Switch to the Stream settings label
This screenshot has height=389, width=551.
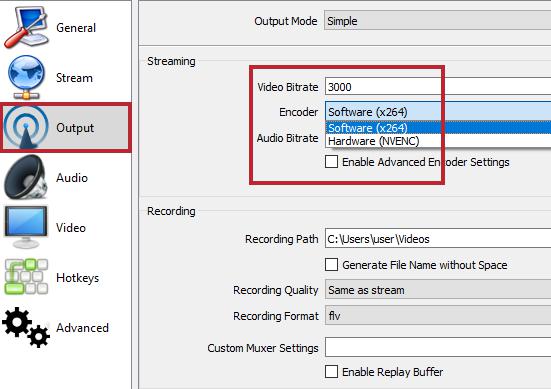pos(74,78)
